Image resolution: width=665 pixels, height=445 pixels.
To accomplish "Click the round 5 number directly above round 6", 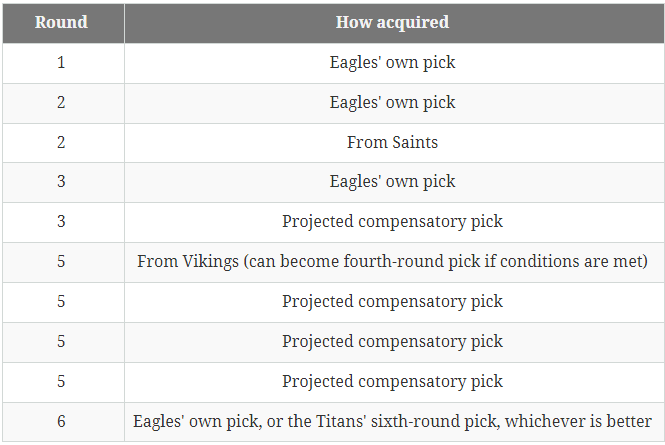I will [x=61, y=382].
